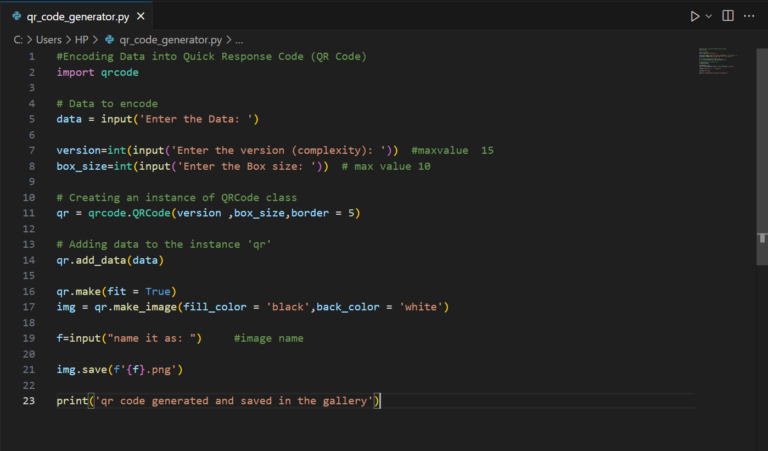The image size is (768, 451).
Task: Click the 'black' string on line 17
Action: coord(288,307)
